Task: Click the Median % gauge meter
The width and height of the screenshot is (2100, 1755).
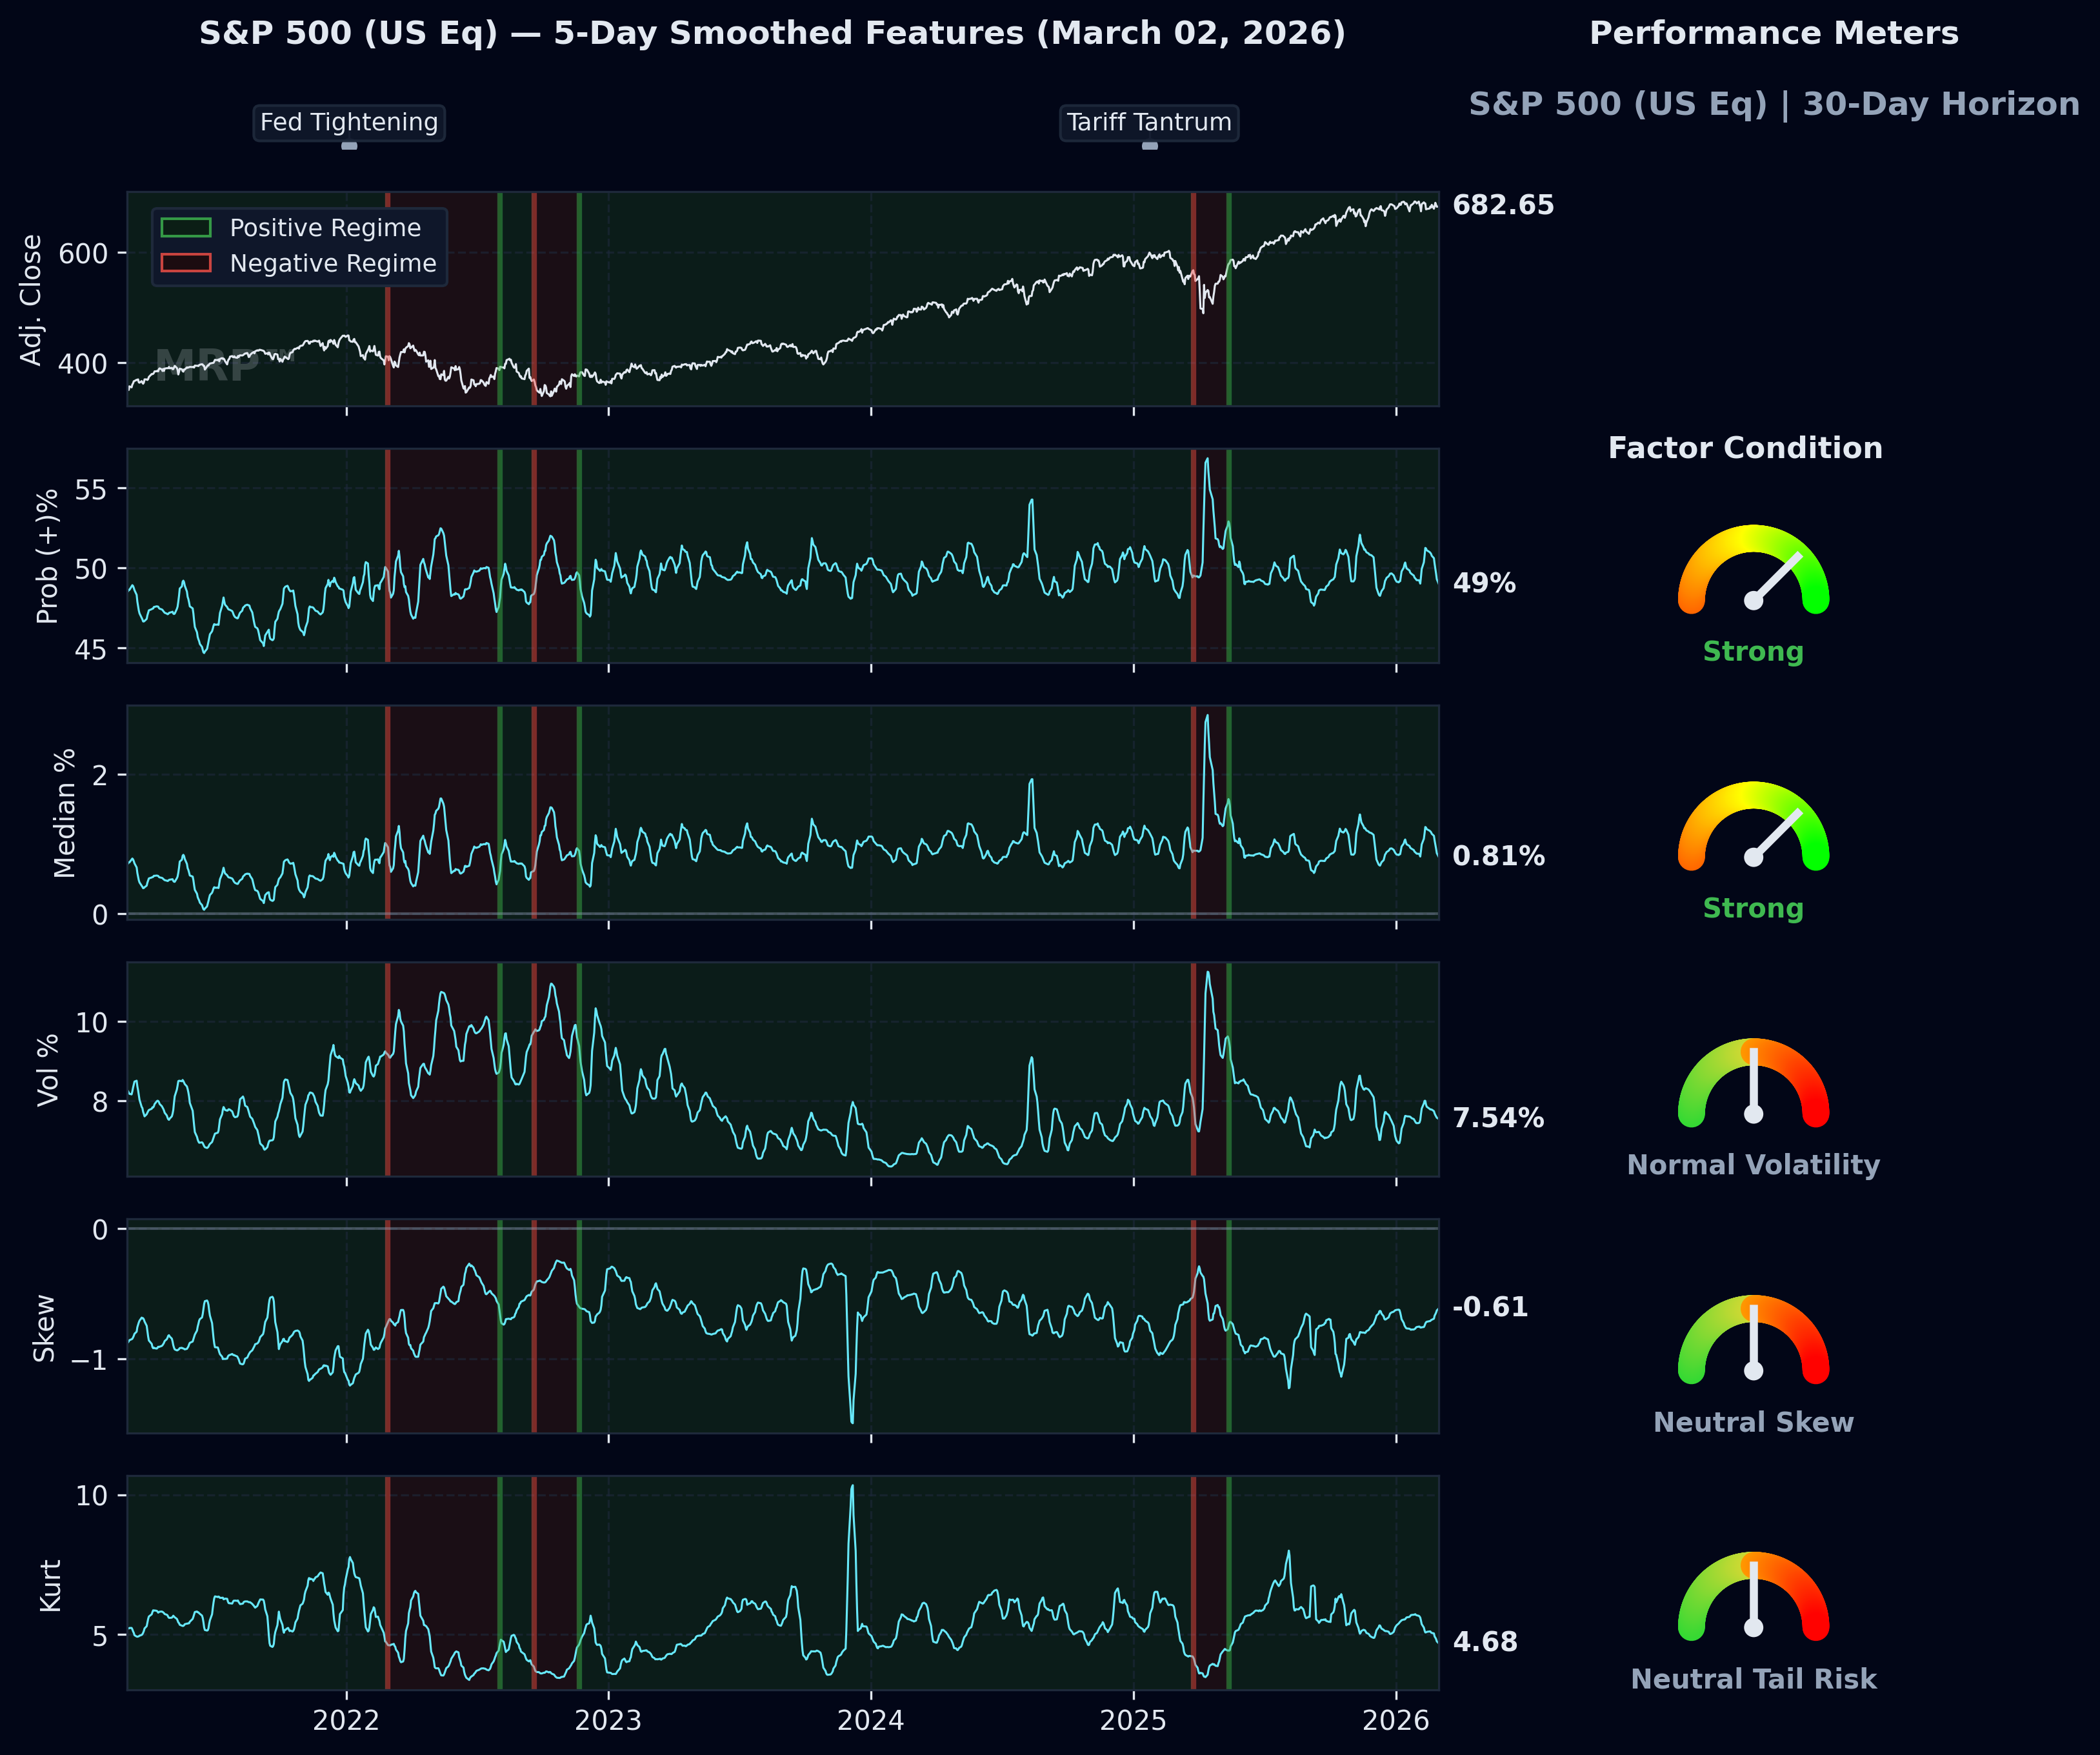Action: [1753, 825]
